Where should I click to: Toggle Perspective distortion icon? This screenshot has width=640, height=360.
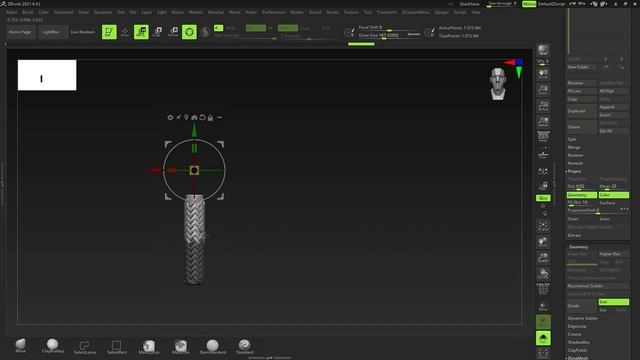pyautogui.click(x=543, y=137)
